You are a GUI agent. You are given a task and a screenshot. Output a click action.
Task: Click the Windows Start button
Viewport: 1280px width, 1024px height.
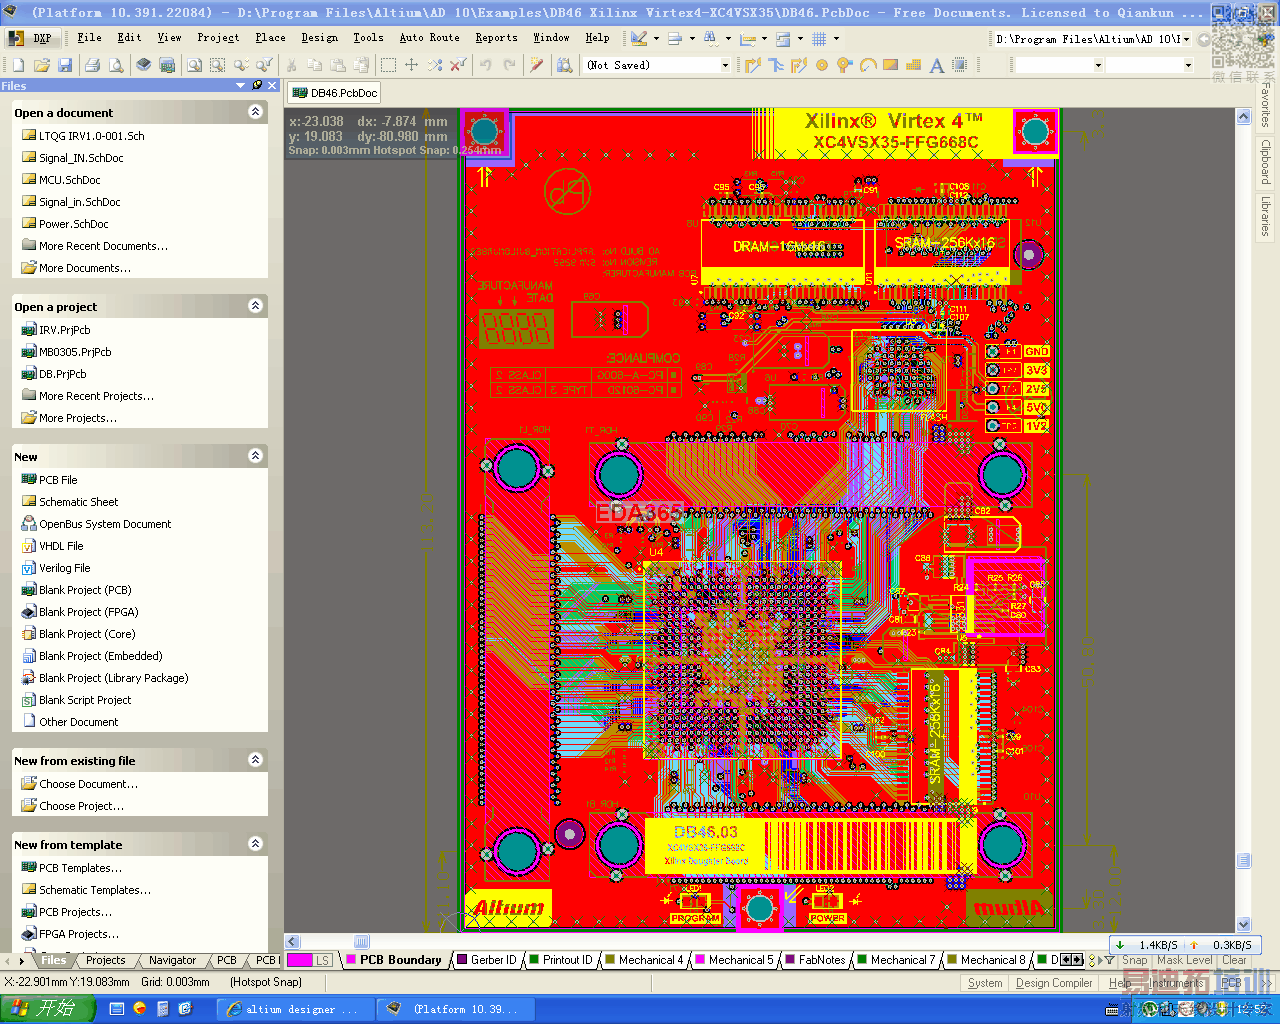47,1009
